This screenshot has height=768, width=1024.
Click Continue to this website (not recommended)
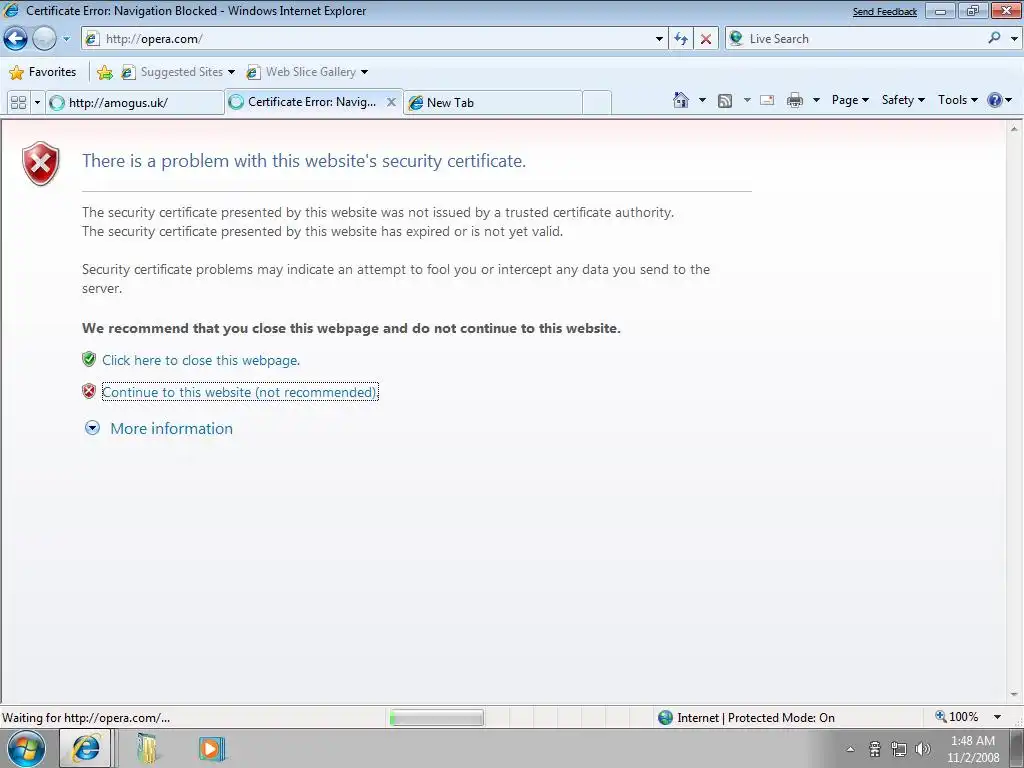click(240, 392)
